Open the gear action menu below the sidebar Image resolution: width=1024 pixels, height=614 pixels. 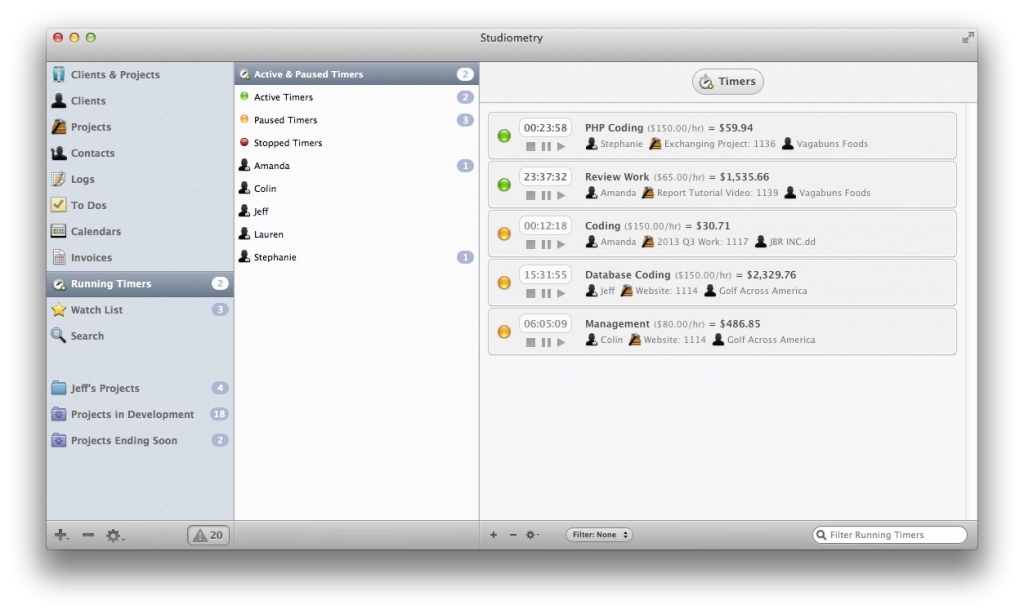coord(113,536)
